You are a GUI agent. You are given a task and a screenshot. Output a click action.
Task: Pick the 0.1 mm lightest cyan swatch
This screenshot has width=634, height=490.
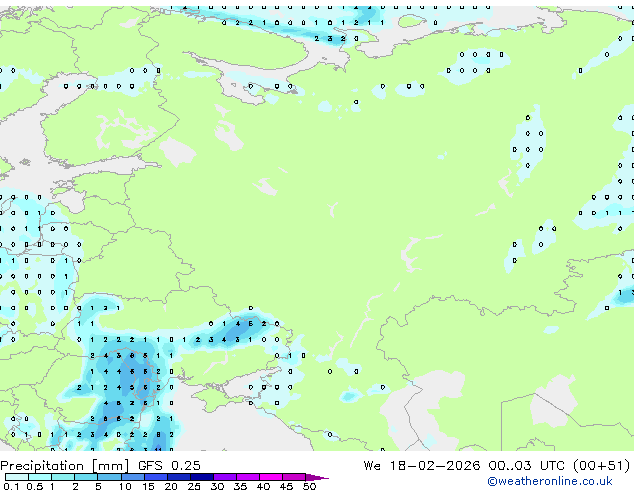coord(17,477)
